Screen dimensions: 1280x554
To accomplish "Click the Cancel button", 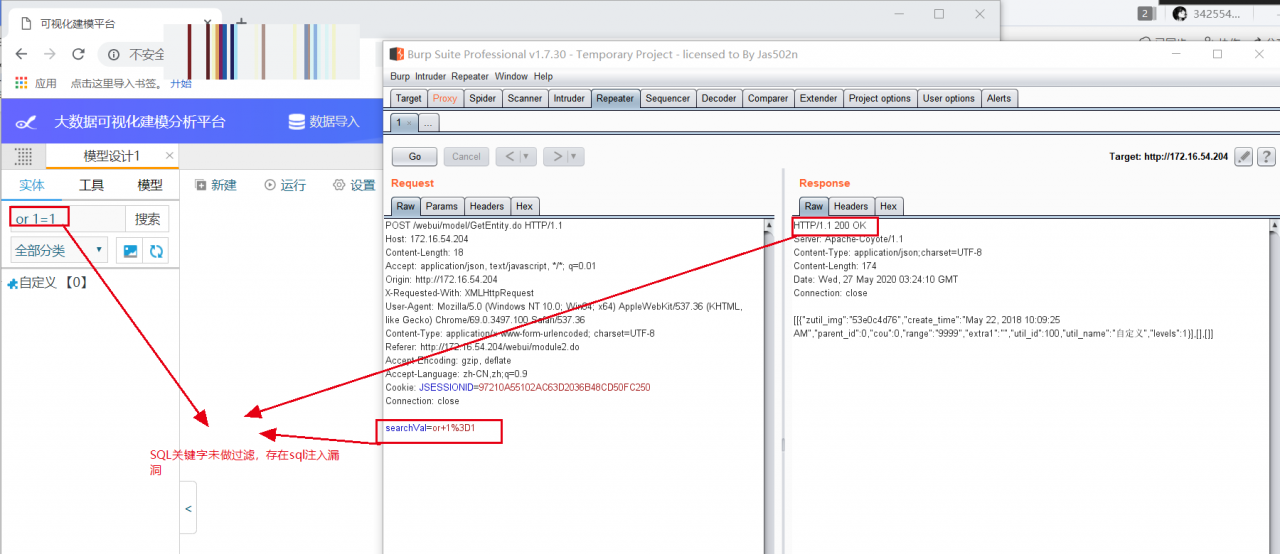I will coord(466,156).
